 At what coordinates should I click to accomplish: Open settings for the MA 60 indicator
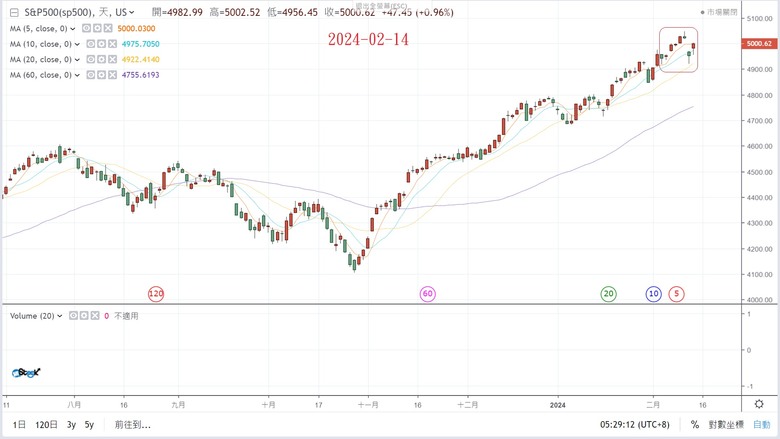[102, 75]
